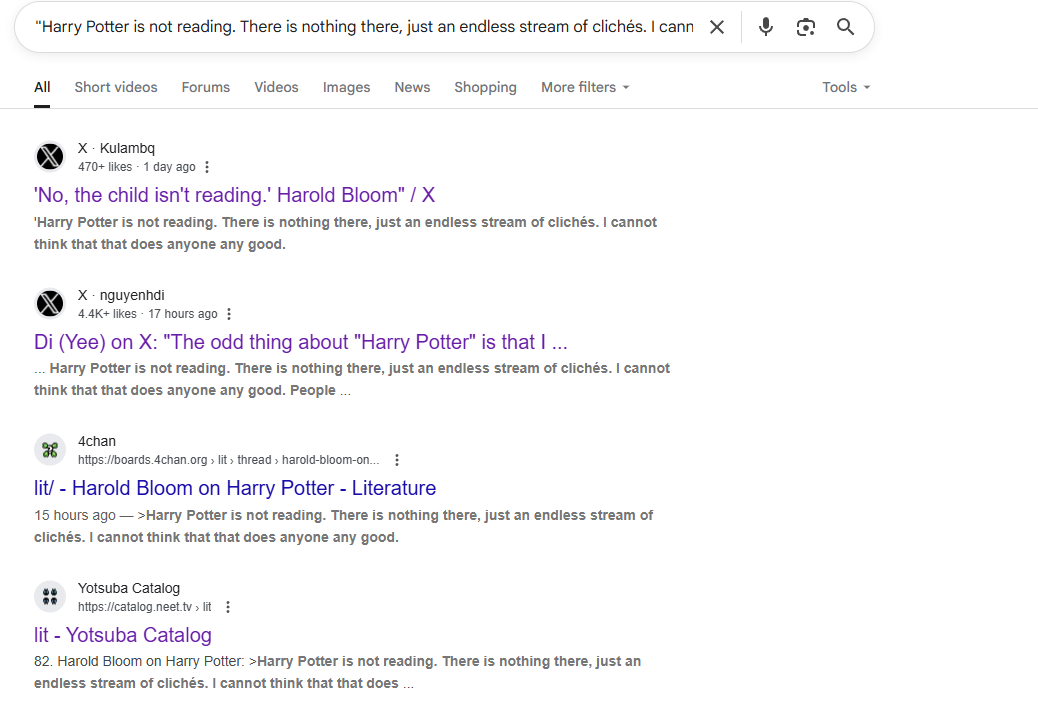Open the three-dot menu next to catalog.neet.tv

(x=228, y=607)
